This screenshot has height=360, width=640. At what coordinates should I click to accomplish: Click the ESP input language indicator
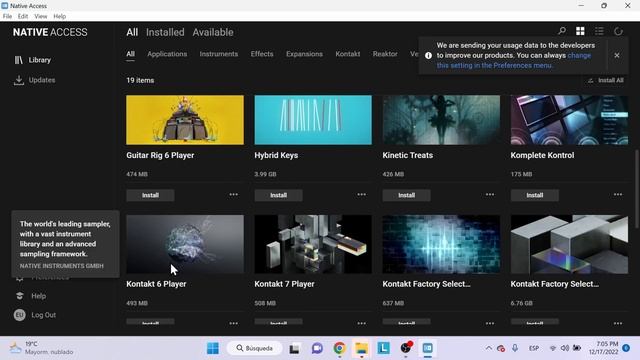point(534,348)
